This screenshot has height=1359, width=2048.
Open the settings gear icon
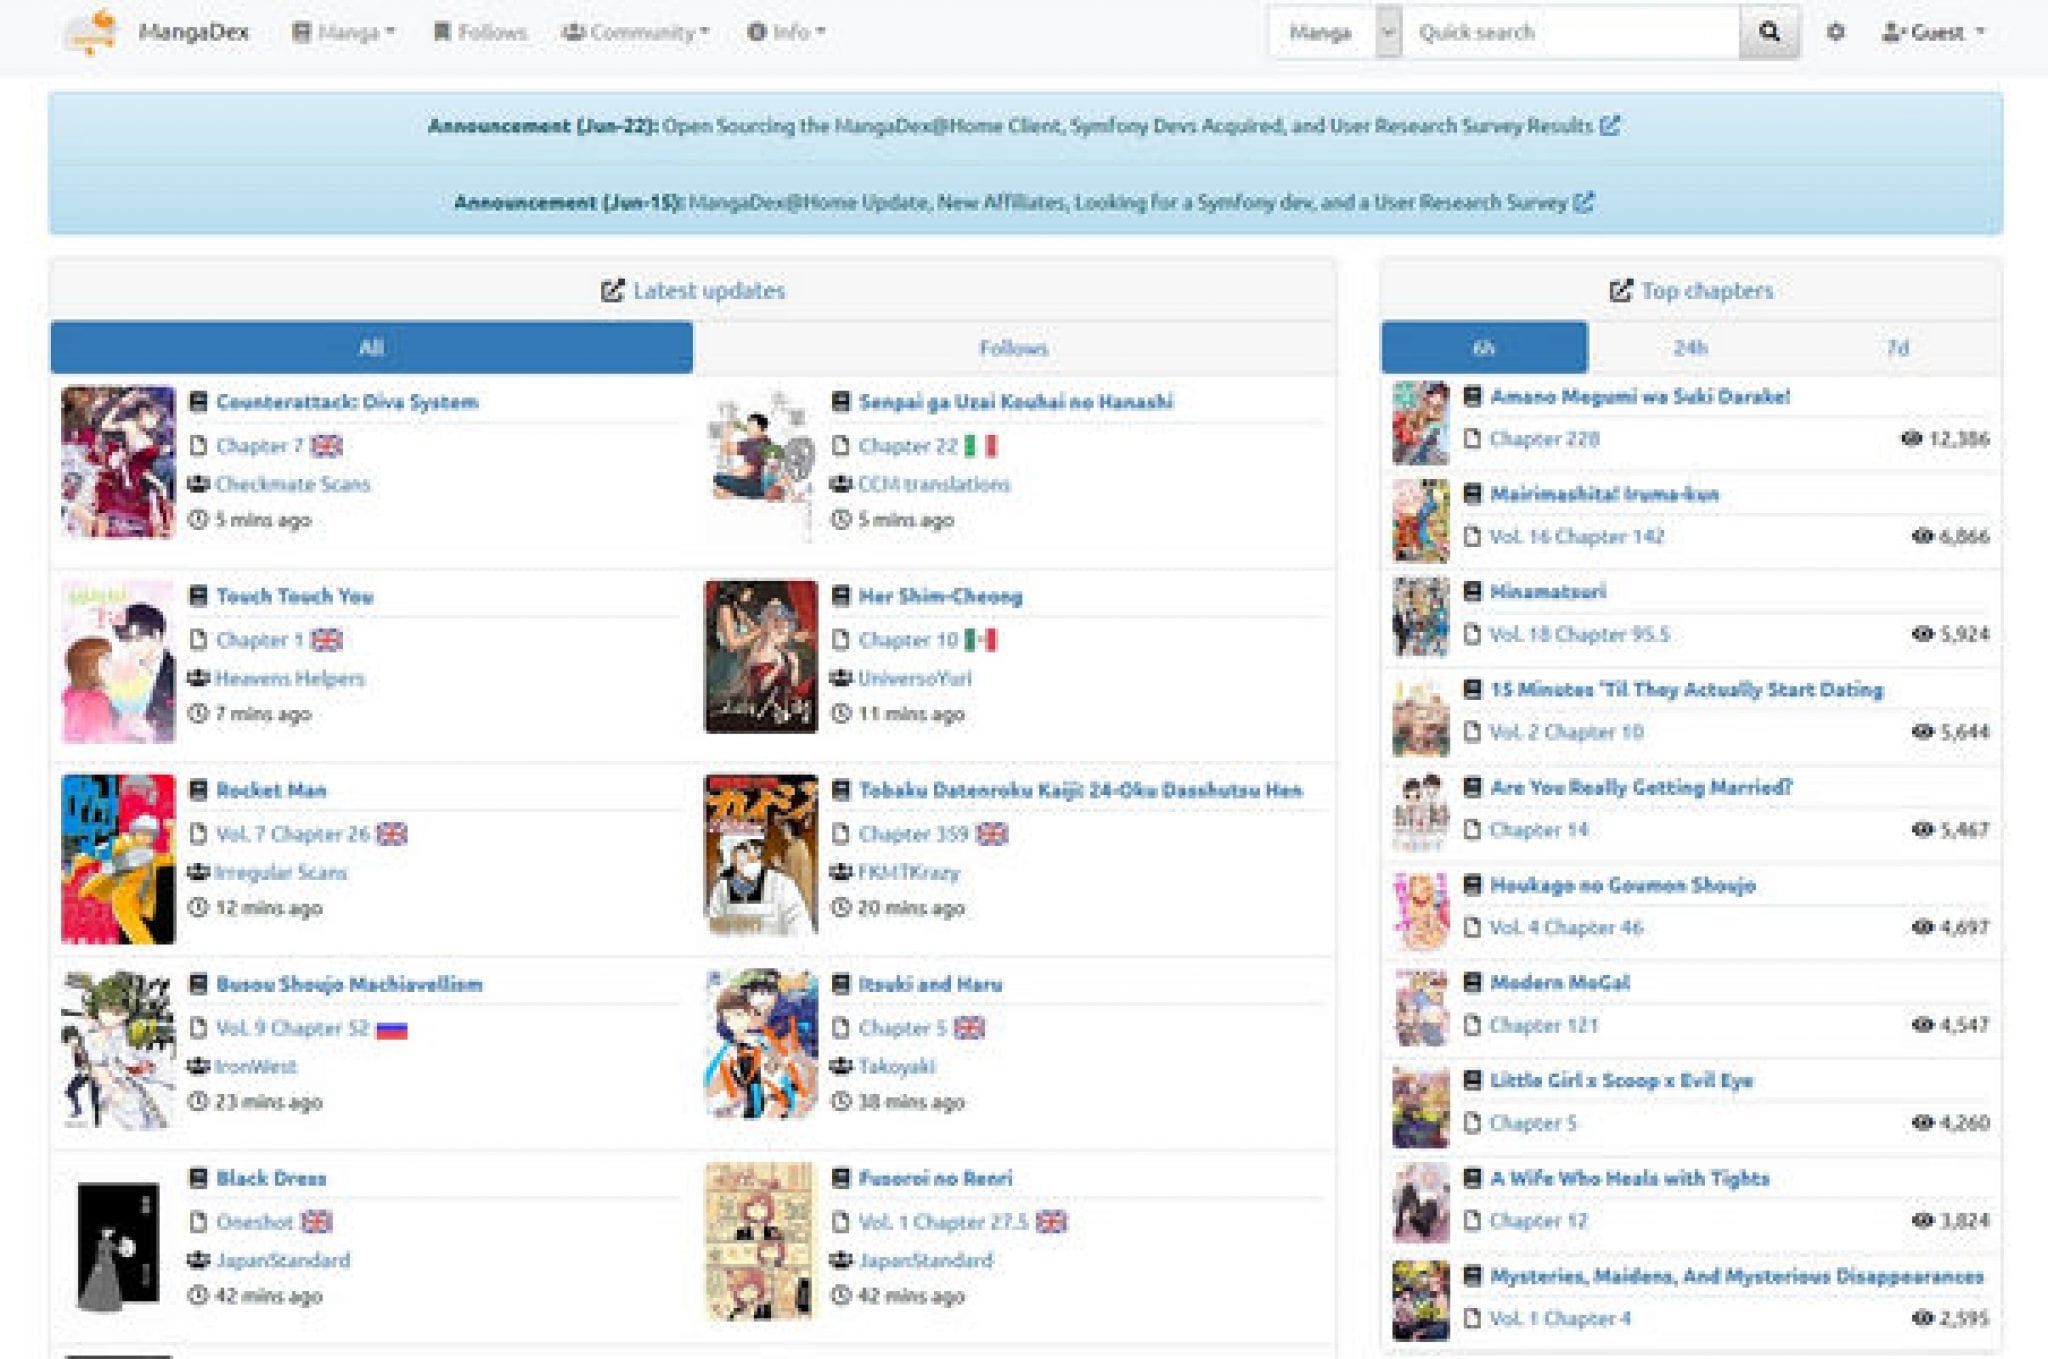click(1835, 32)
